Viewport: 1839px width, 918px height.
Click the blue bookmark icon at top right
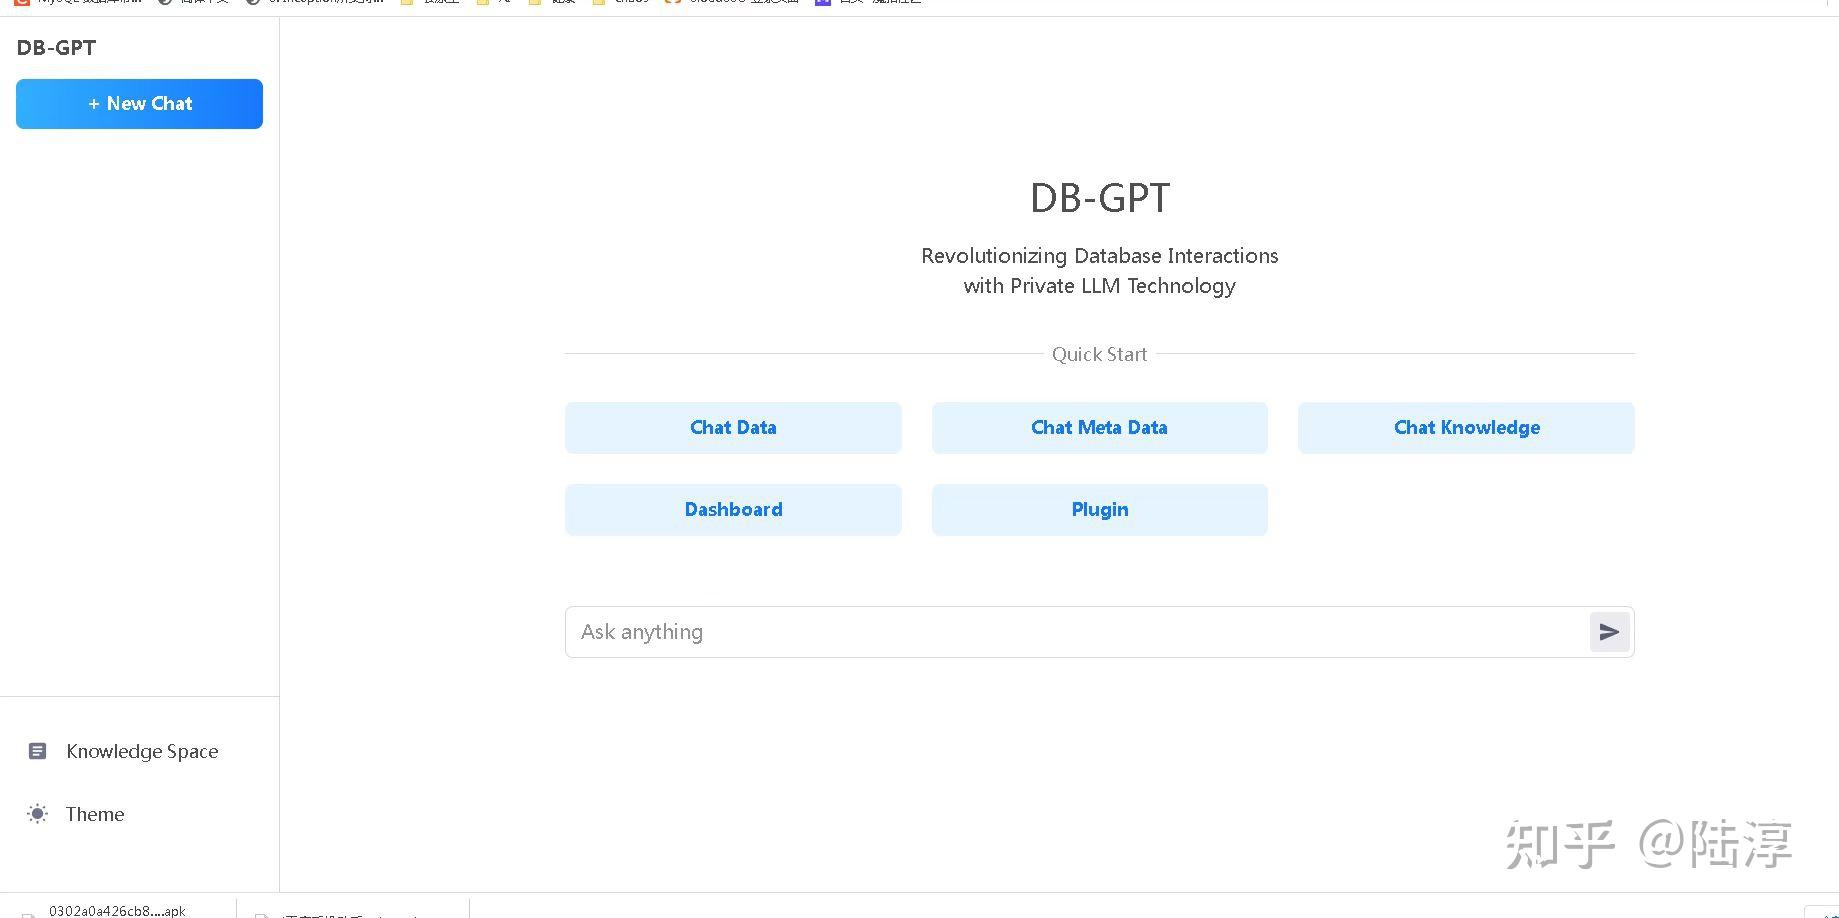(x=822, y=3)
